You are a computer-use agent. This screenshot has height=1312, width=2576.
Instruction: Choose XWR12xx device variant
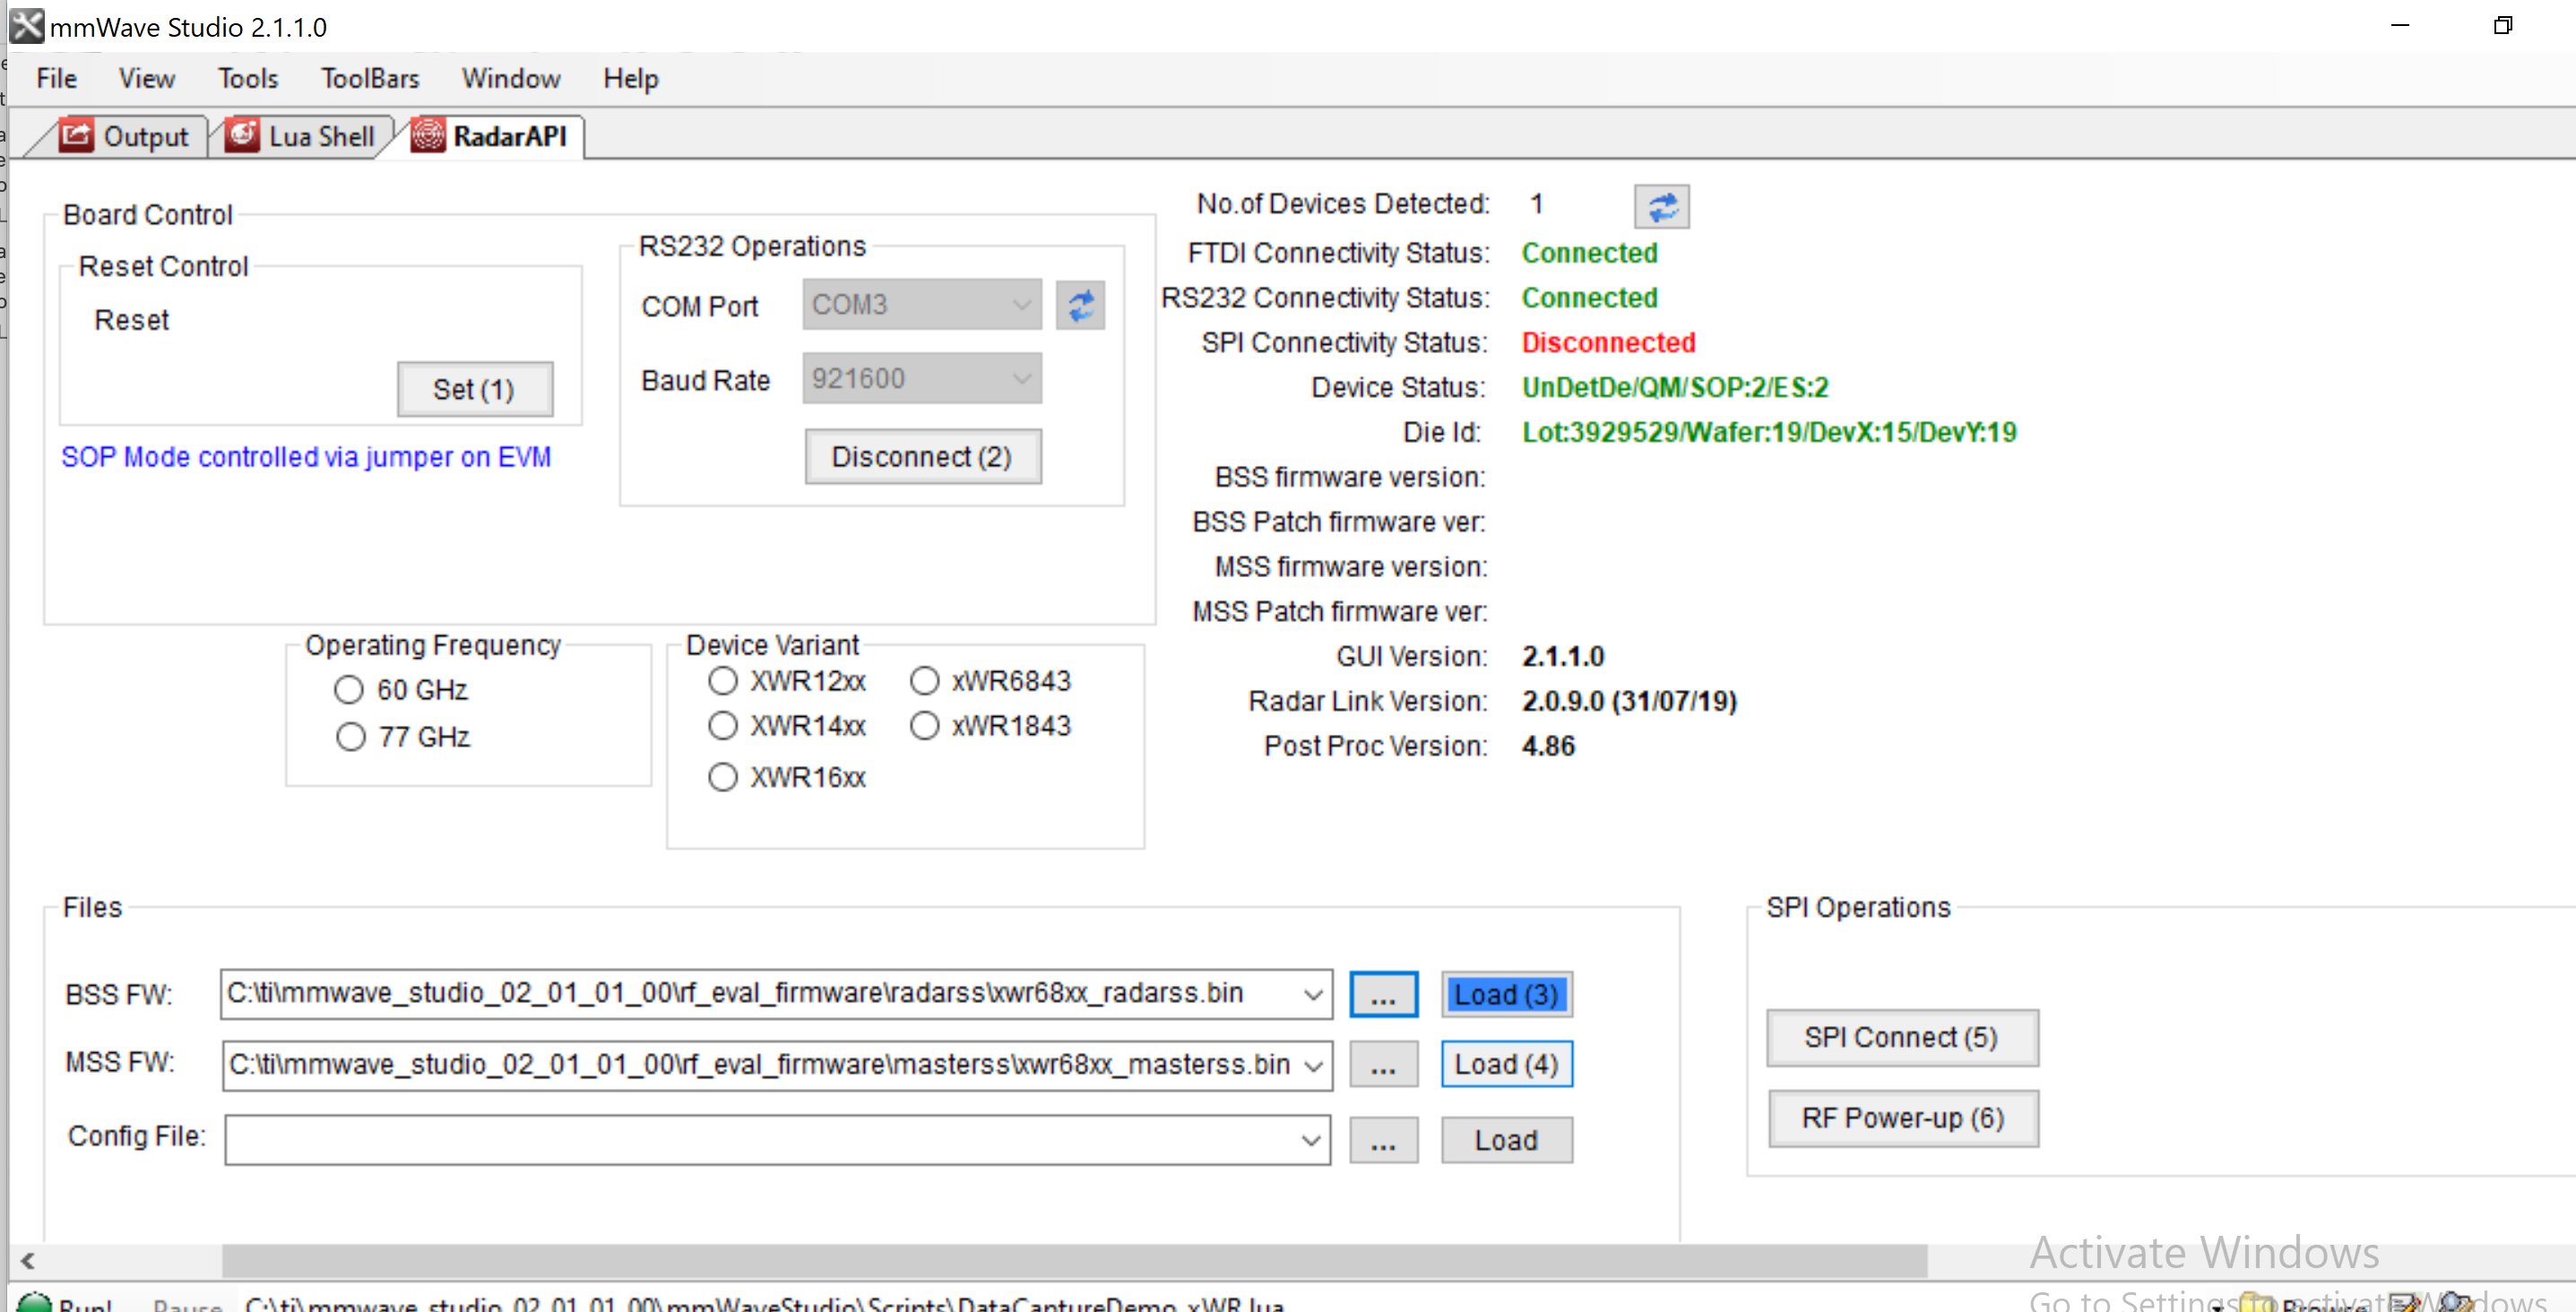[722, 681]
